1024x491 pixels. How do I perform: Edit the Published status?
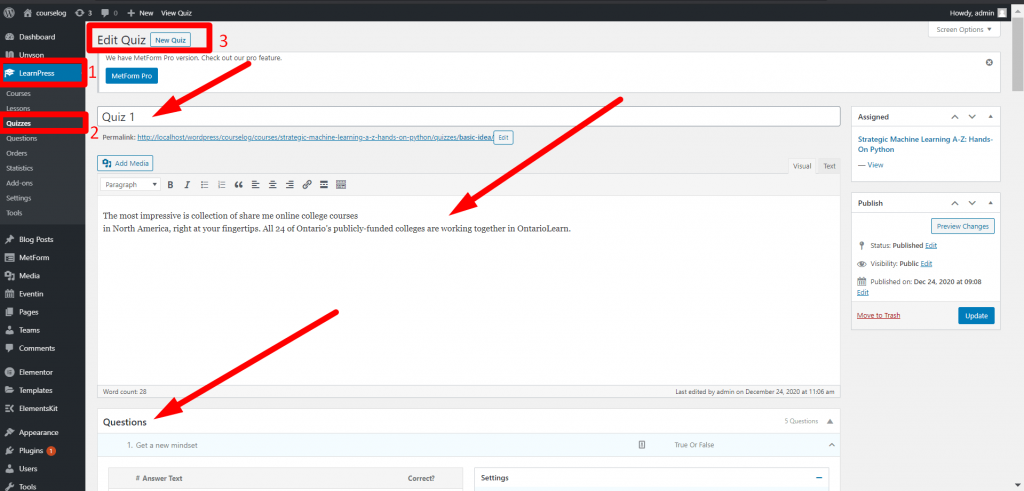[x=931, y=246]
